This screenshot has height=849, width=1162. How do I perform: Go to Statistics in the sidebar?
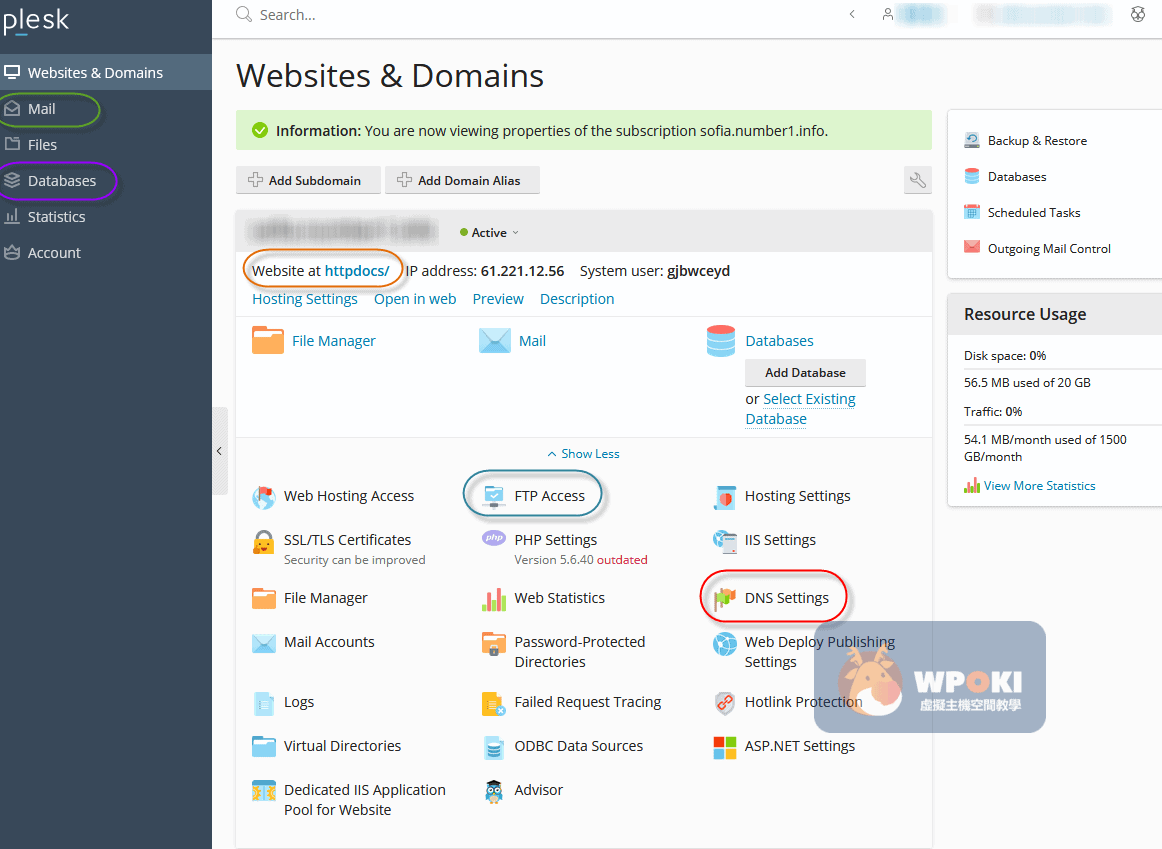coord(56,217)
